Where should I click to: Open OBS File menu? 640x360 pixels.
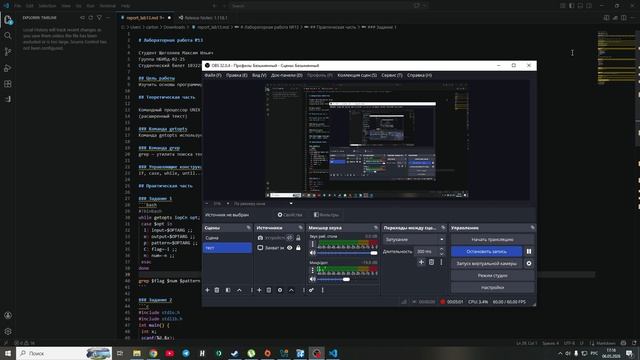coord(213,76)
